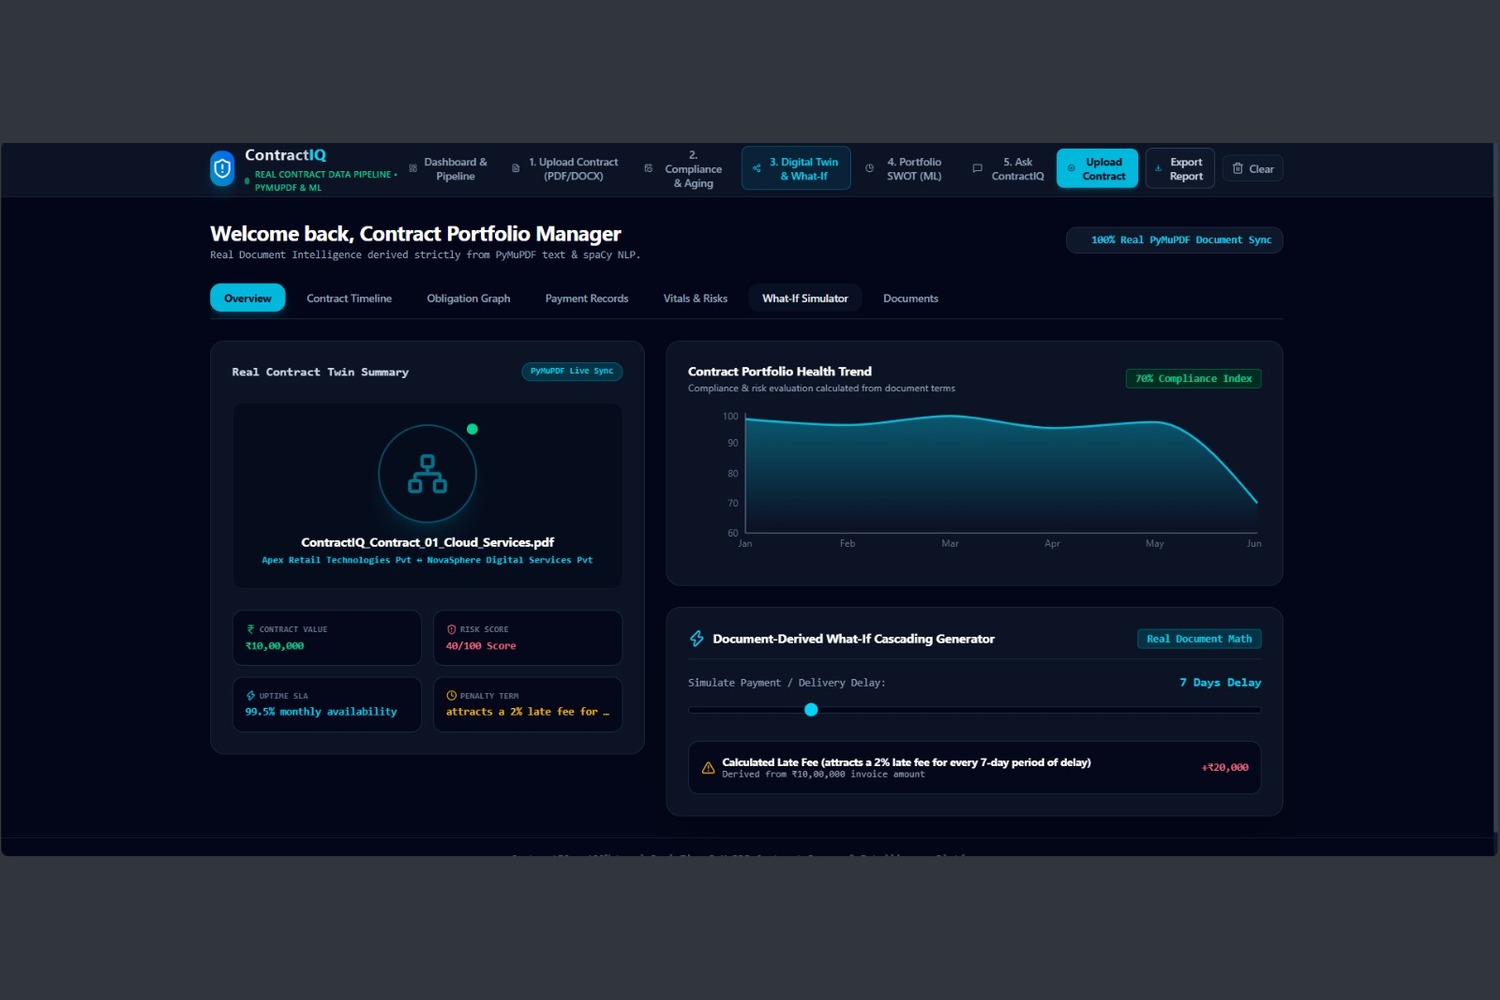The height and width of the screenshot is (1000, 1500).
Task: Click the '7 Days Delay' value
Action: [x=1220, y=683]
